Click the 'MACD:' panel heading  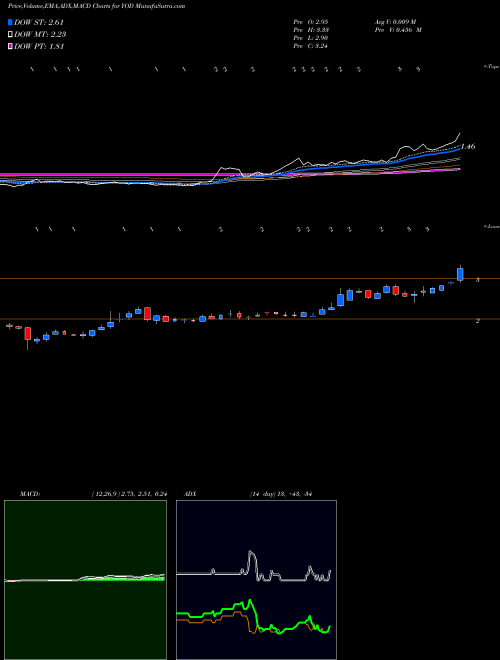[30, 494]
